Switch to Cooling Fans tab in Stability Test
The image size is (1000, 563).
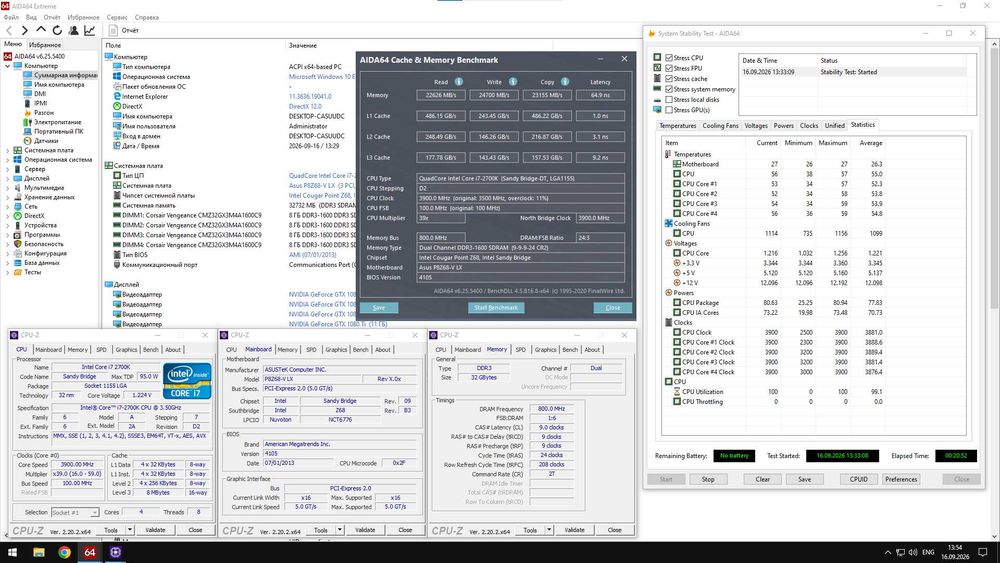tap(720, 126)
